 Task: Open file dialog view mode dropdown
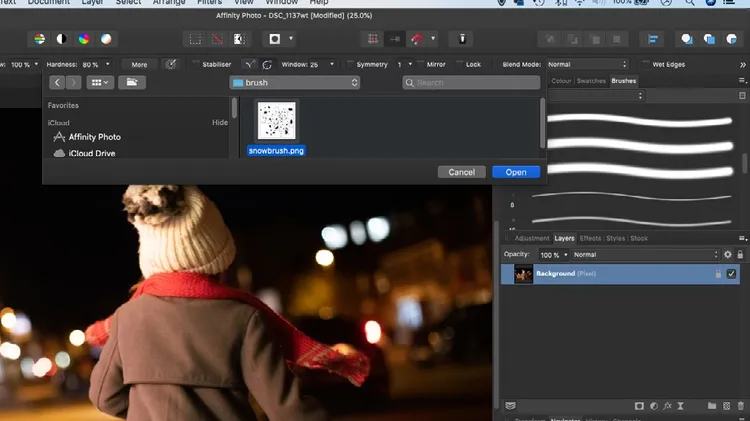point(100,82)
